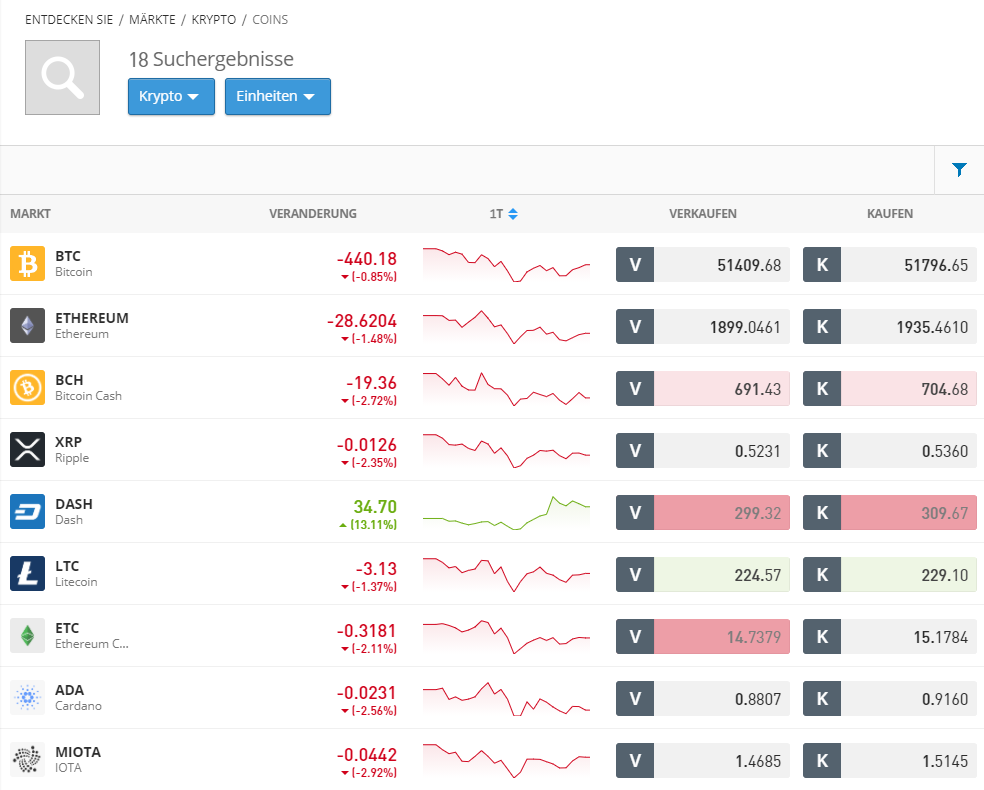
Task: Open the BTC one-day sparkline chart
Action: click(x=506, y=265)
